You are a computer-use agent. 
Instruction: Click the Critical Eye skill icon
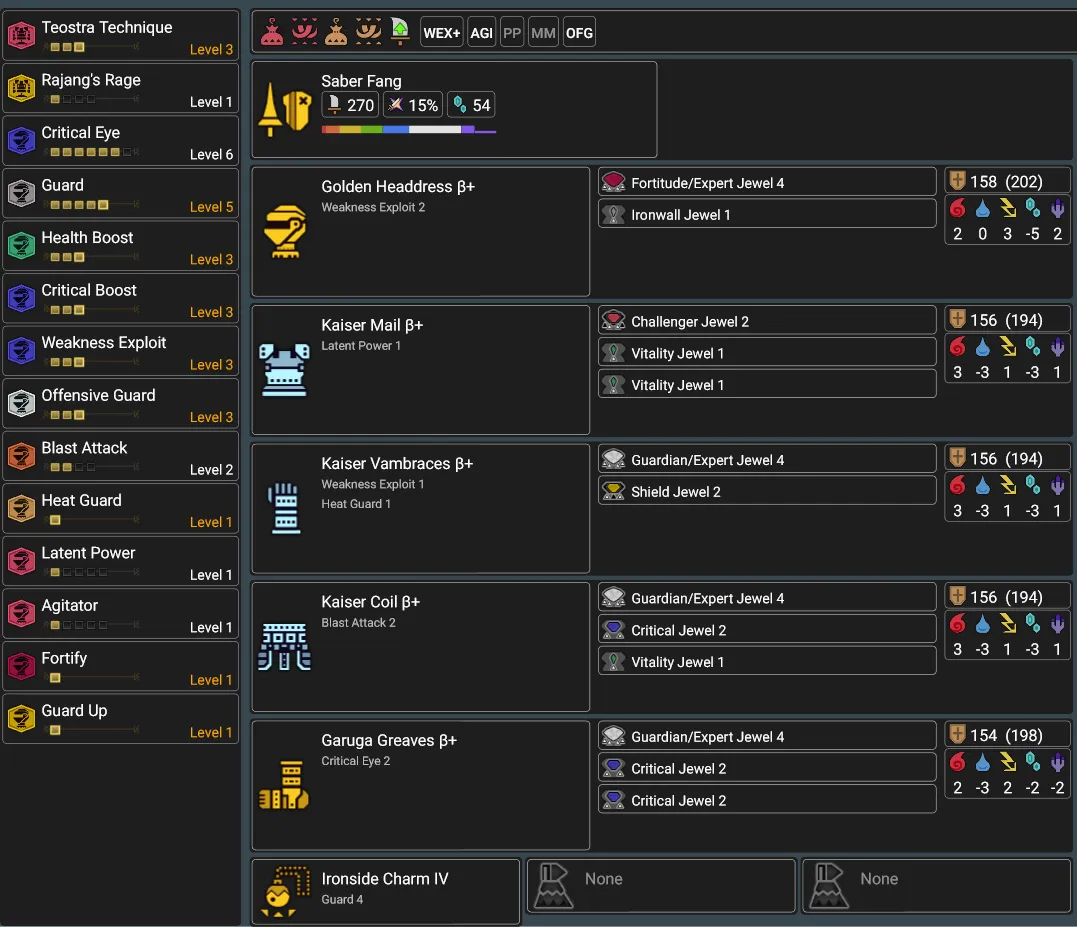coord(21,140)
